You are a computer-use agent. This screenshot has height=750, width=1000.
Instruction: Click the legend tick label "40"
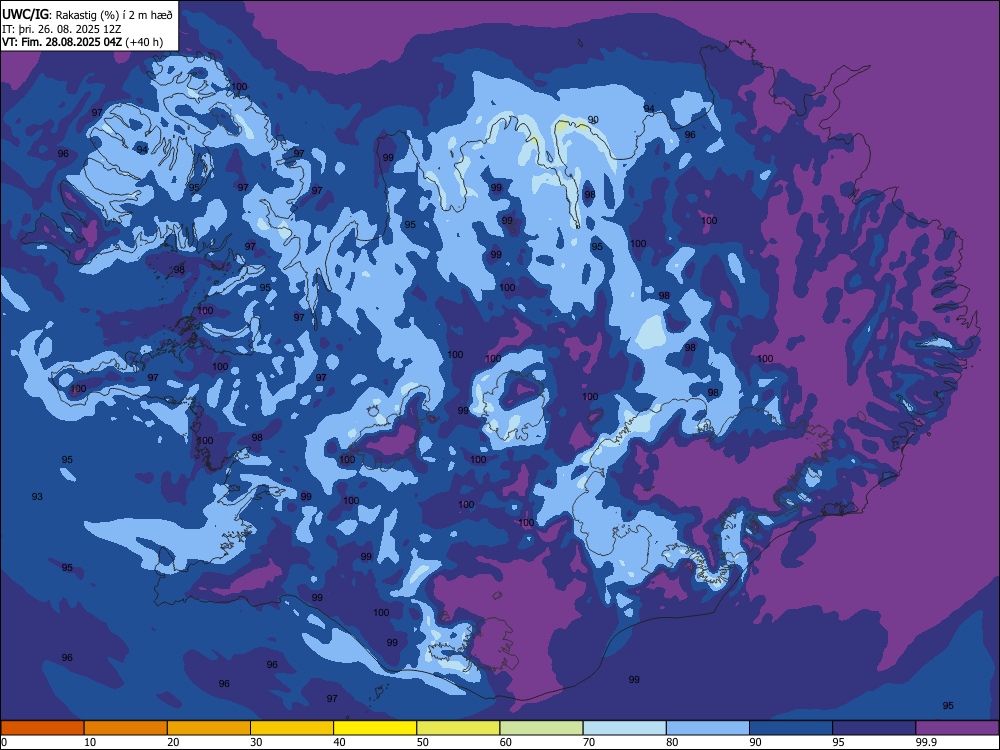pyautogui.click(x=339, y=742)
